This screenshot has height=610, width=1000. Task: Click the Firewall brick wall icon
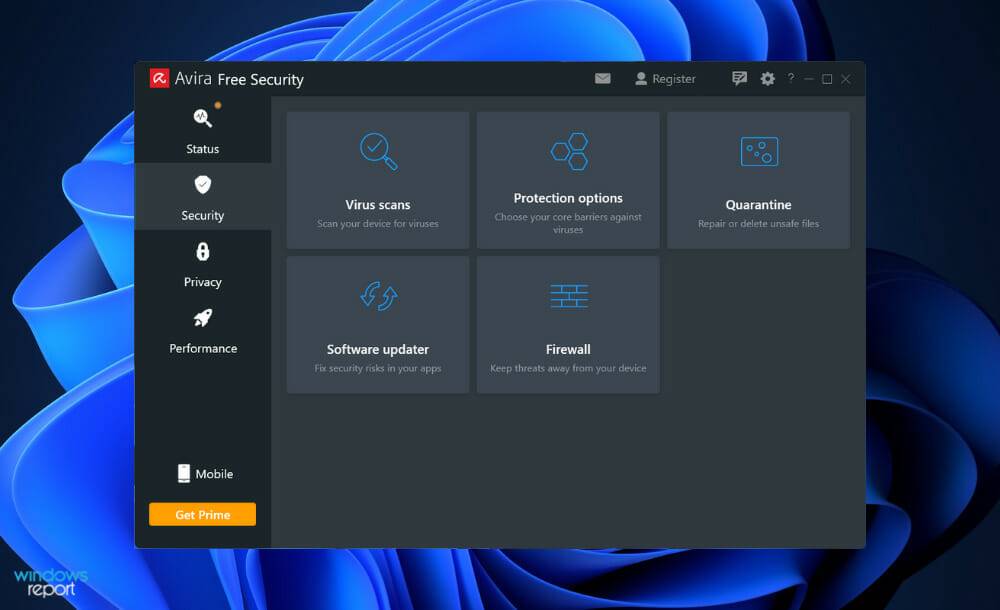coord(567,296)
